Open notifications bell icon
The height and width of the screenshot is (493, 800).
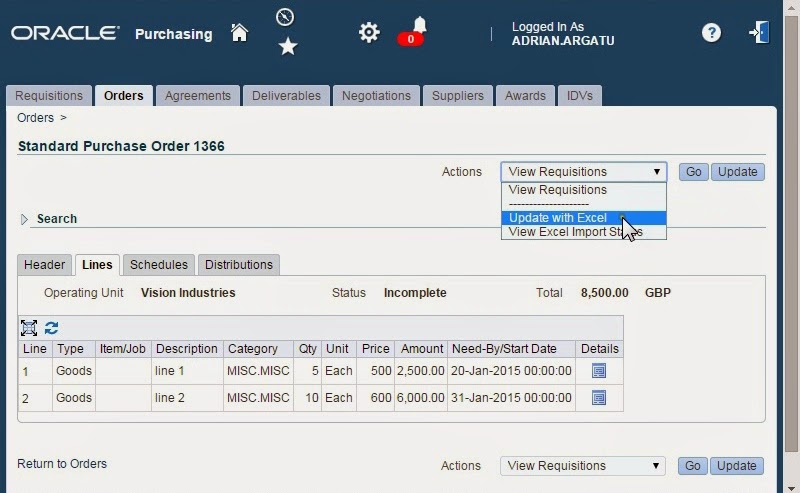tap(419, 24)
